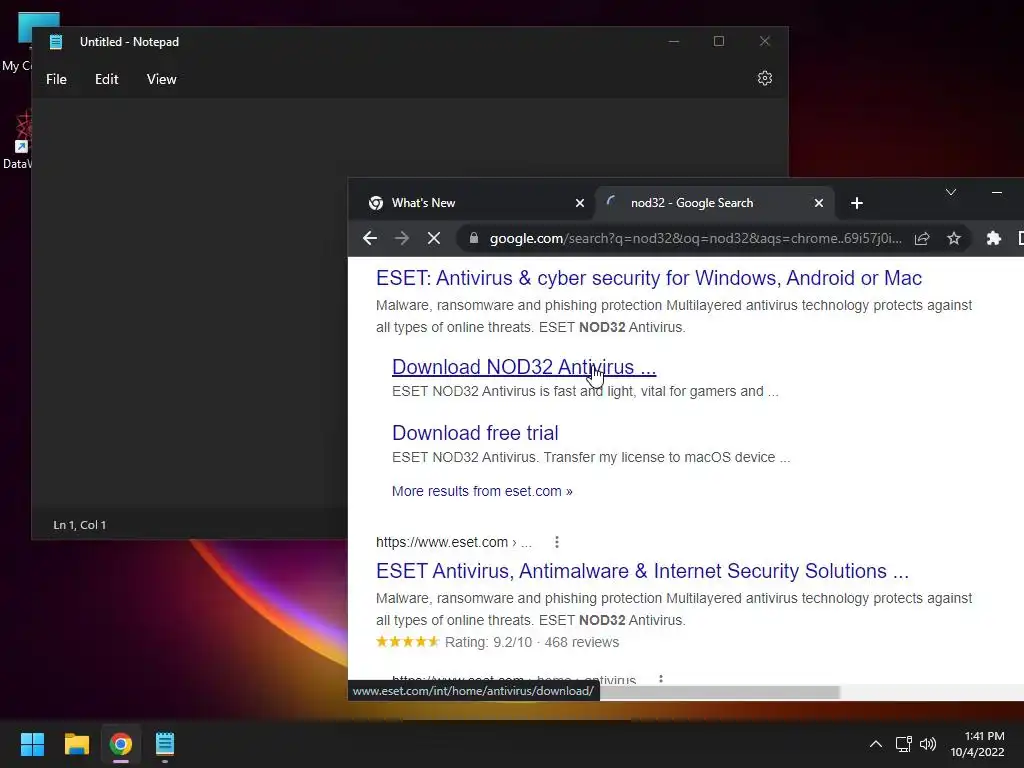This screenshot has width=1024, height=768.
Task: Open the View menu in Notepad
Action: 161,79
